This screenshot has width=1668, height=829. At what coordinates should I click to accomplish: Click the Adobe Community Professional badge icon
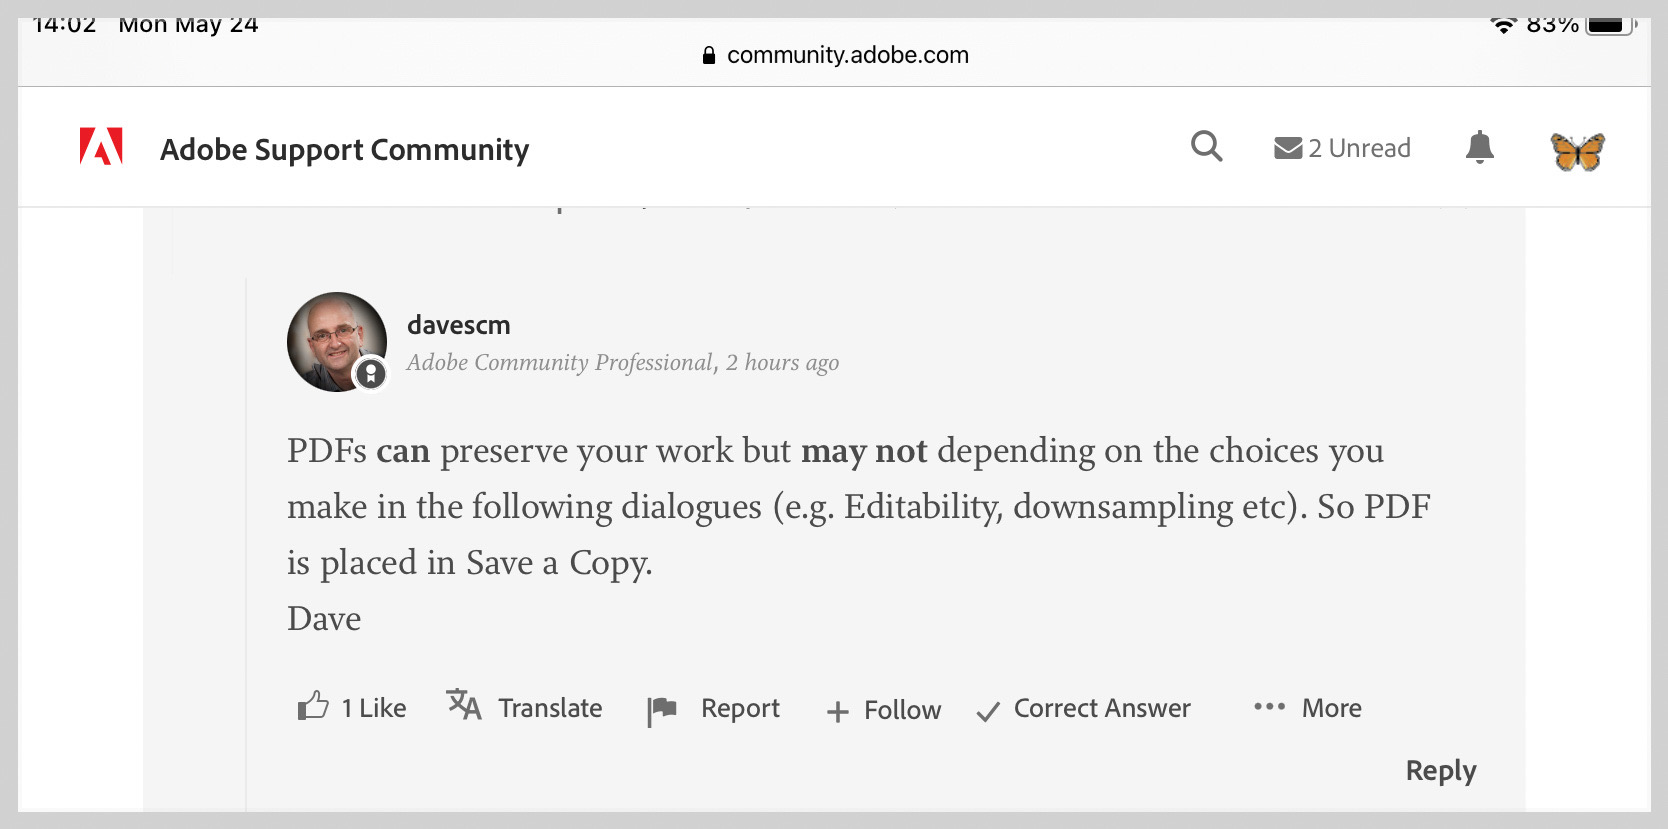[371, 373]
